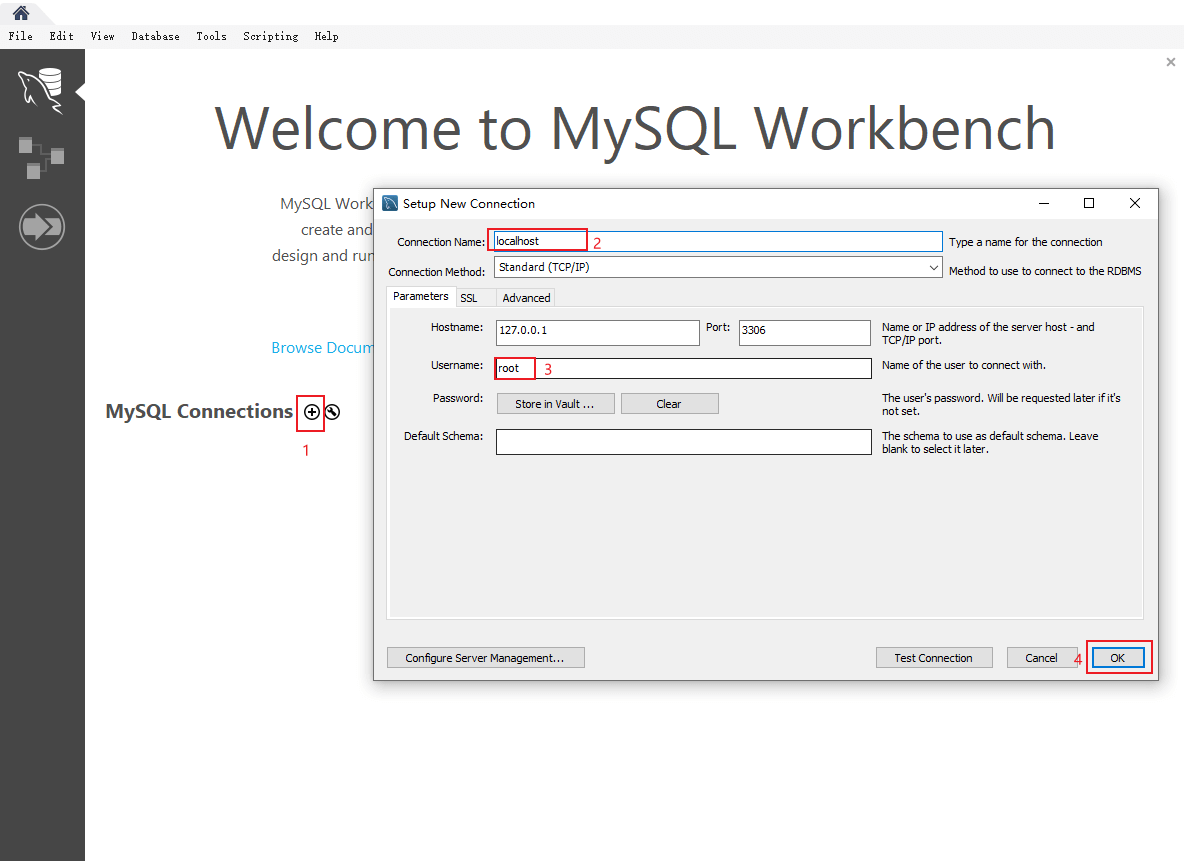Click 'Name of the user to connect with' text

tap(964, 365)
